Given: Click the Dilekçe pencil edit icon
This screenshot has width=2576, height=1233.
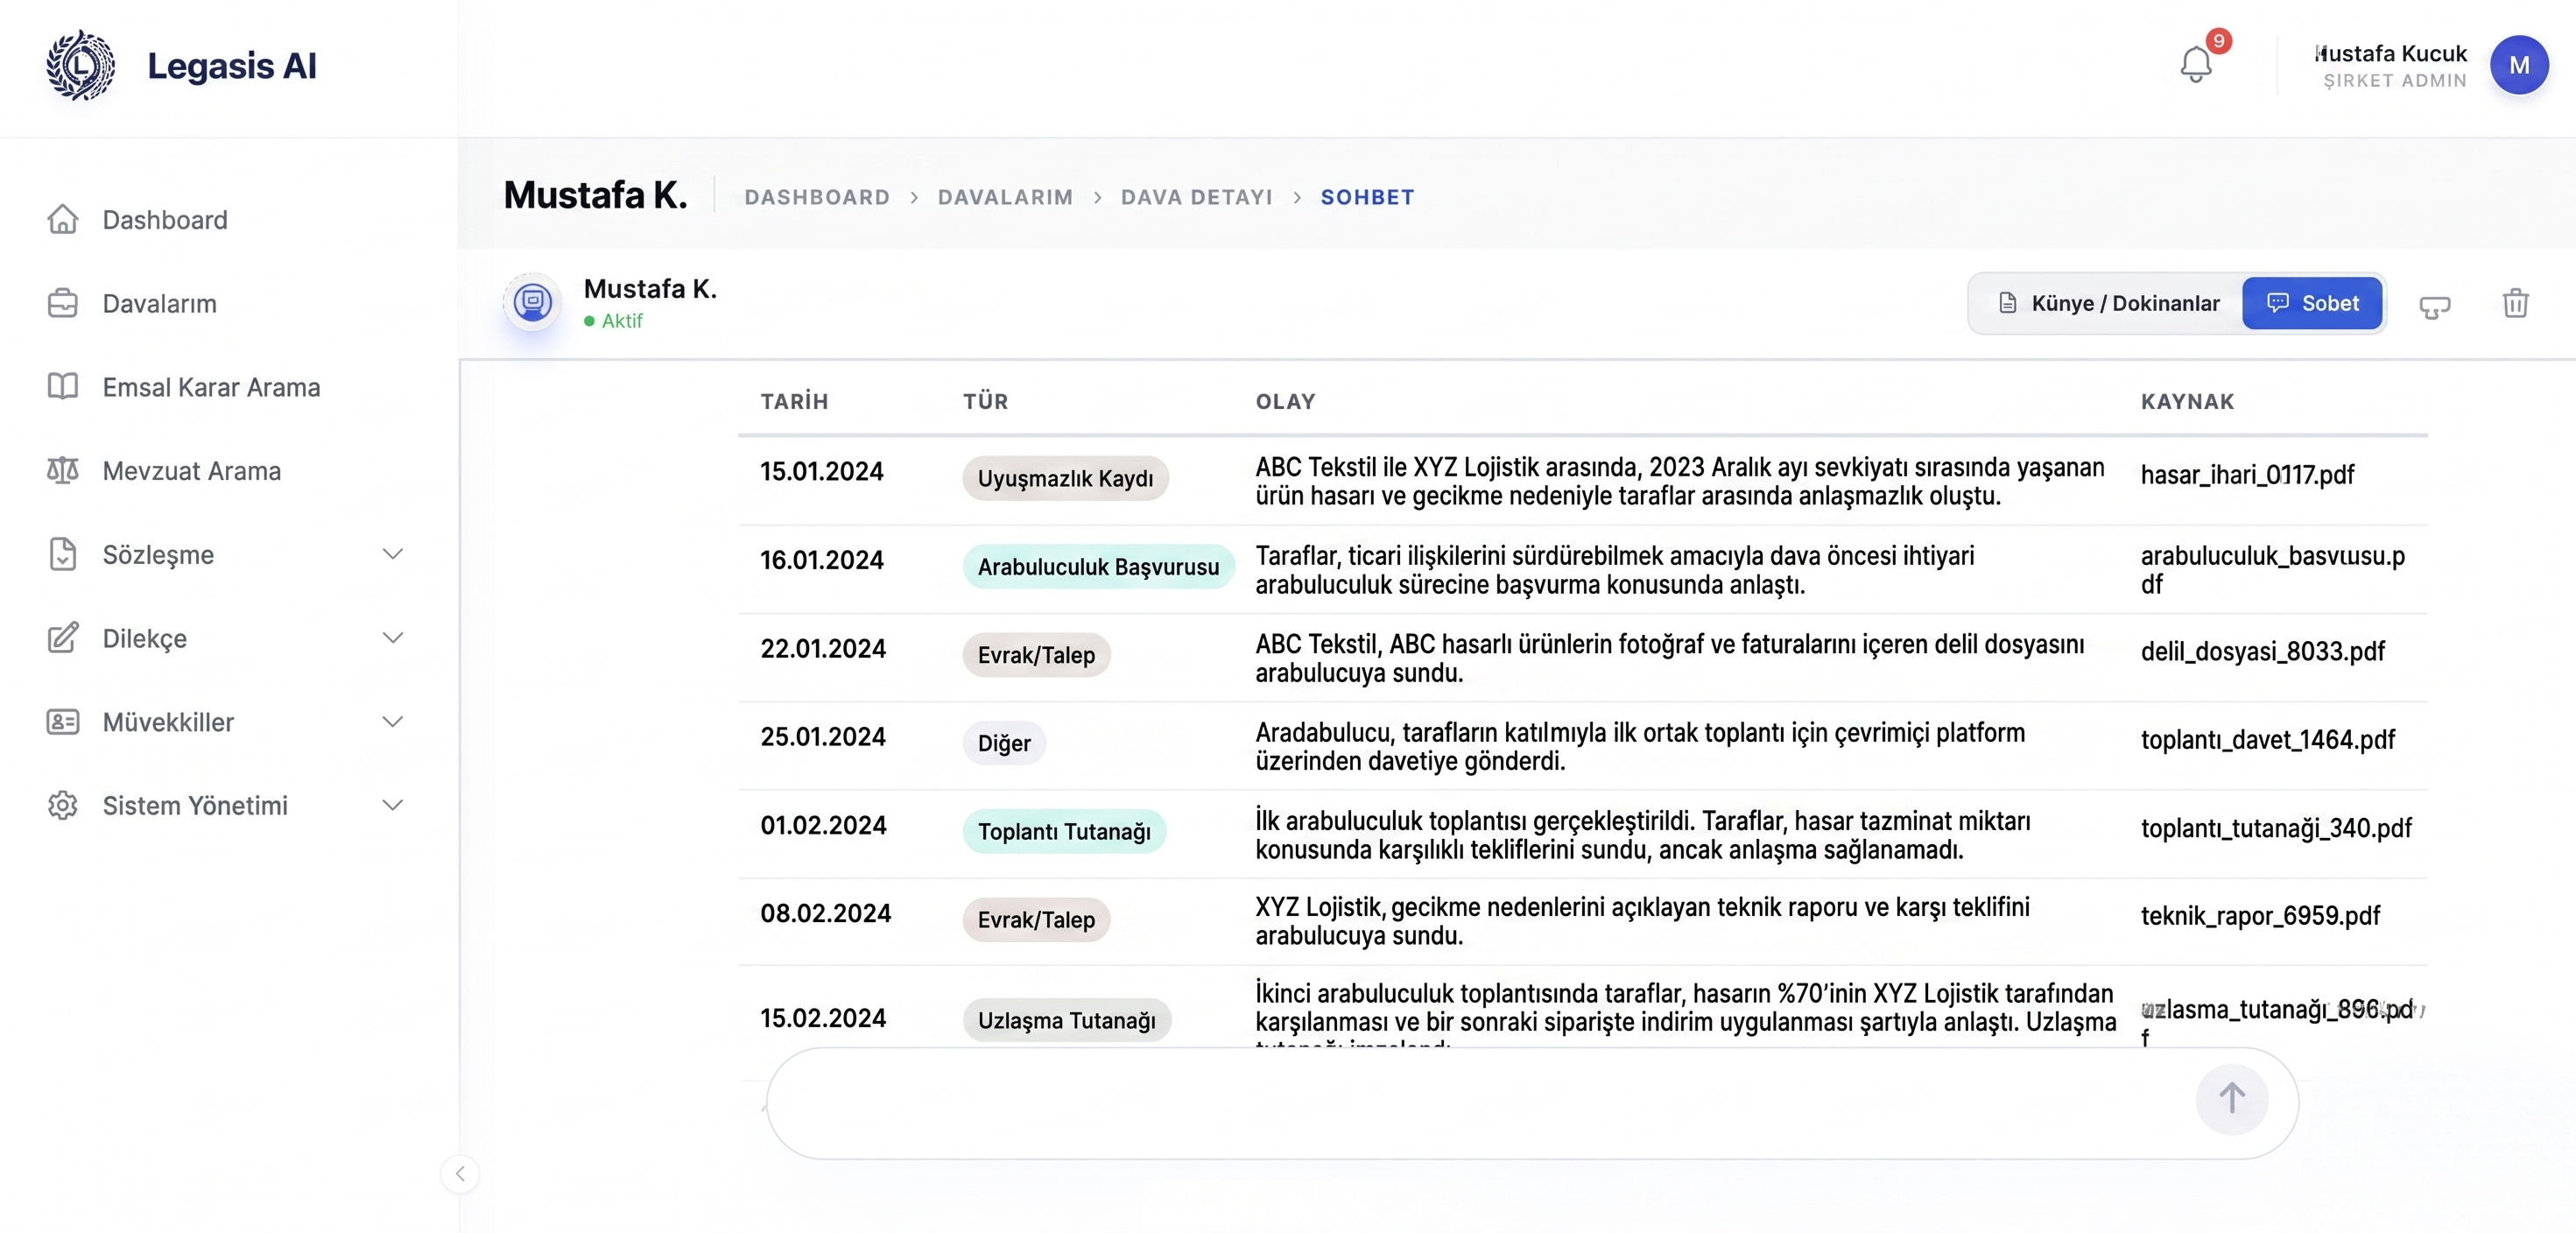Looking at the screenshot, I should [x=63, y=637].
